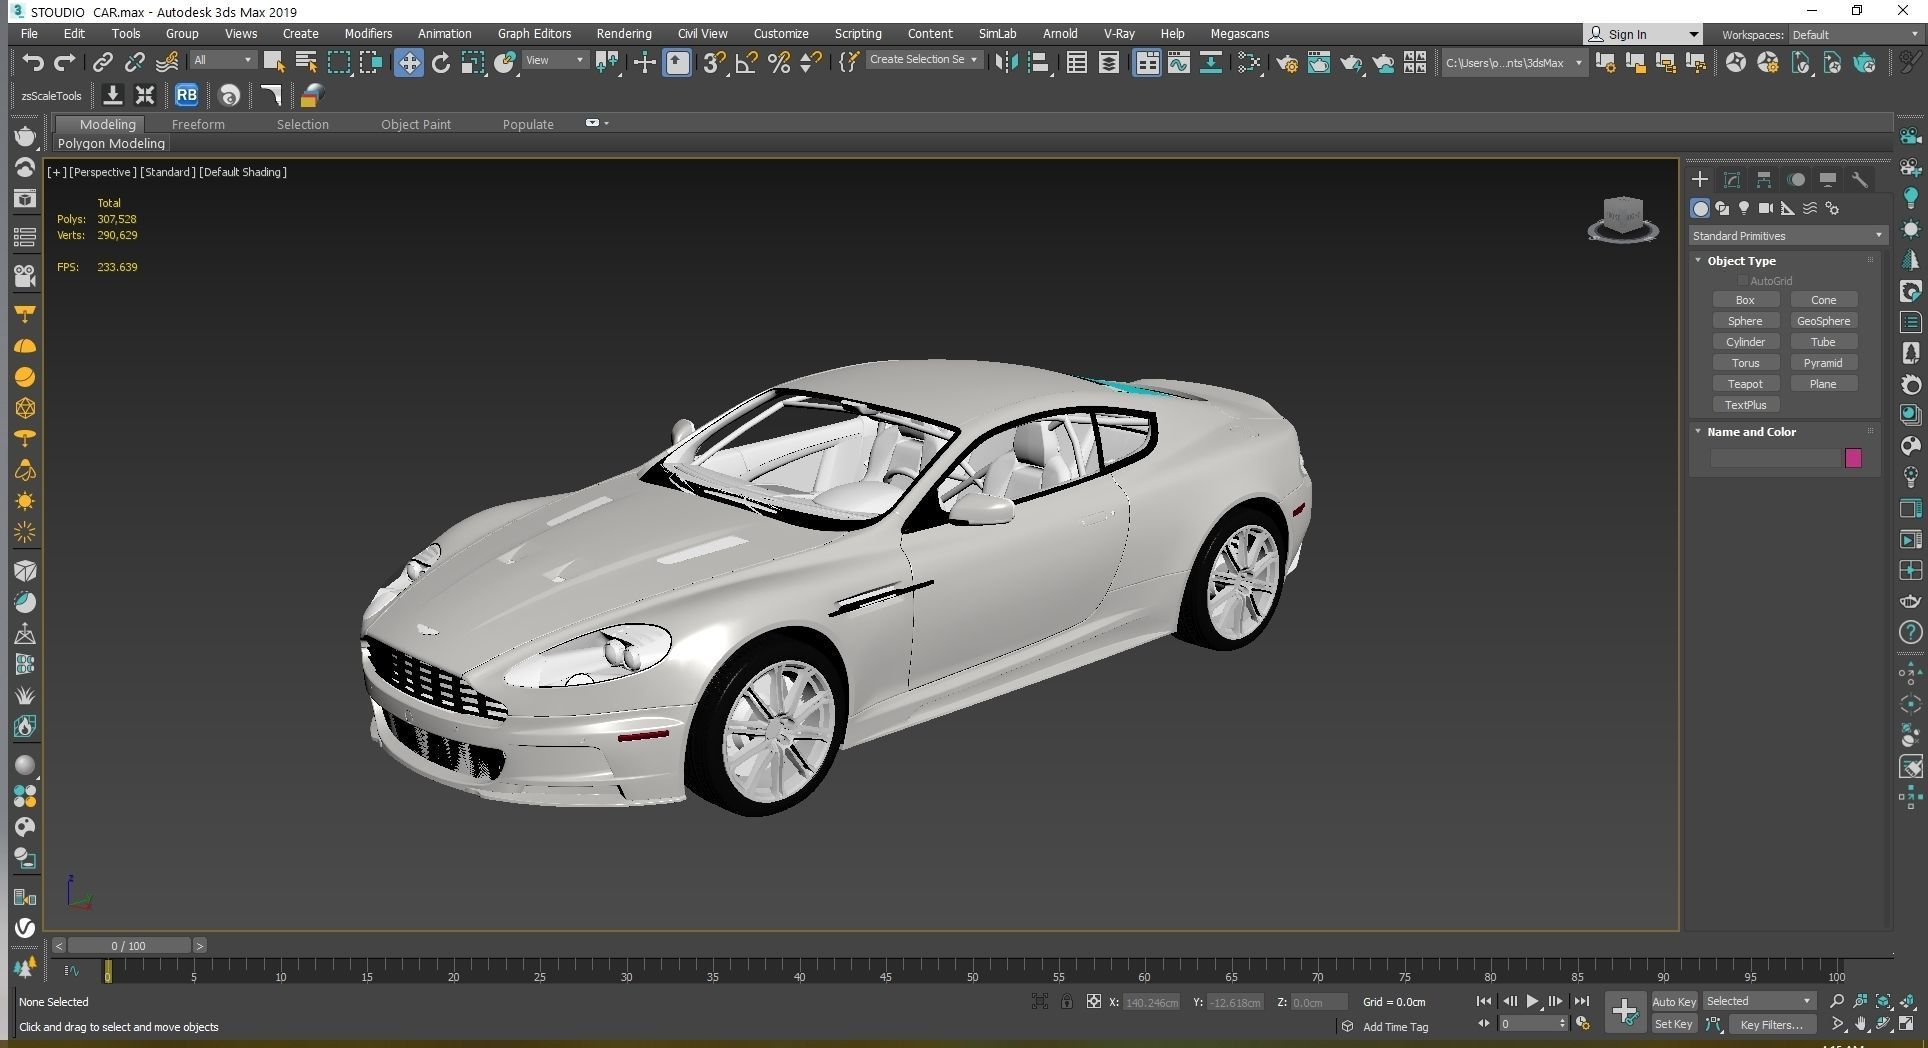Click the Redo arrow icon

[65, 63]
